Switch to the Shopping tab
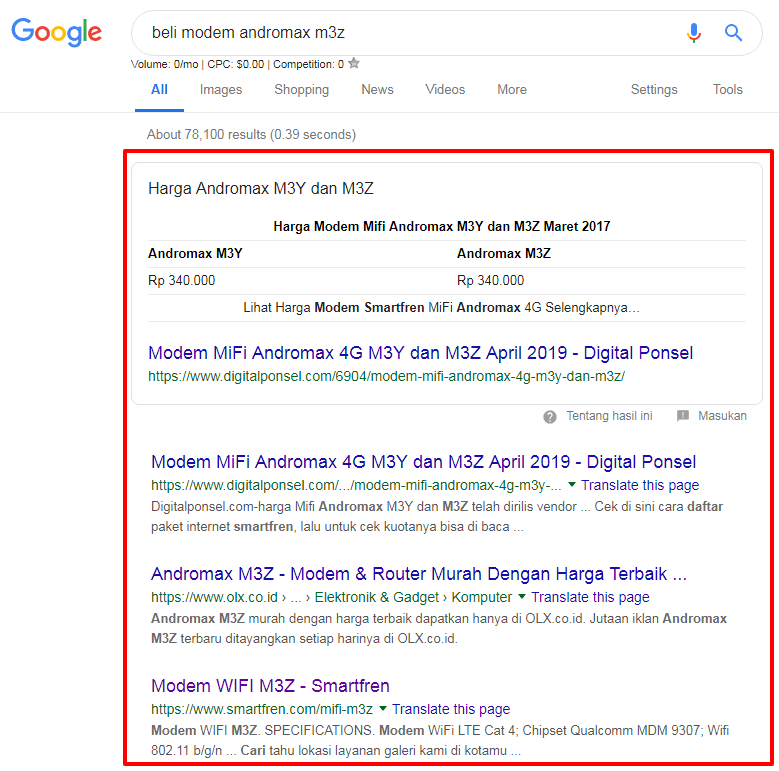 (x=301, y=89)
